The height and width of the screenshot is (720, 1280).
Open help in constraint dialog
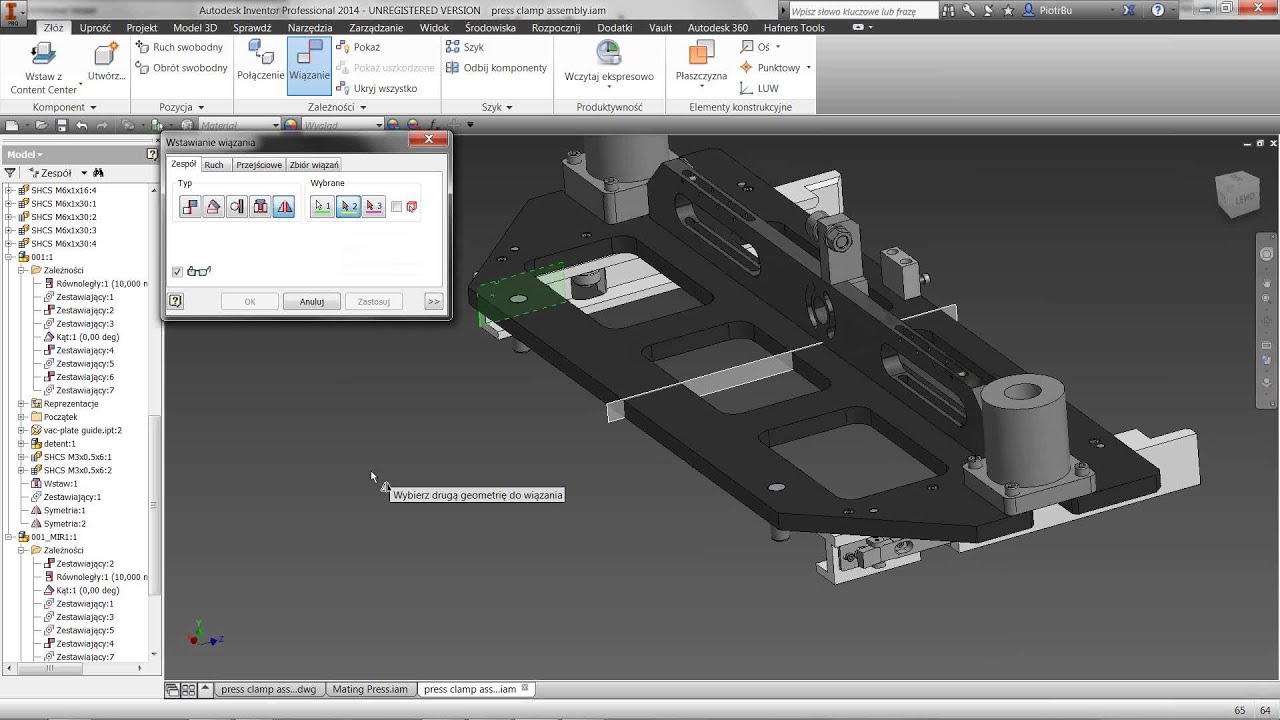(x=175, y=301)
